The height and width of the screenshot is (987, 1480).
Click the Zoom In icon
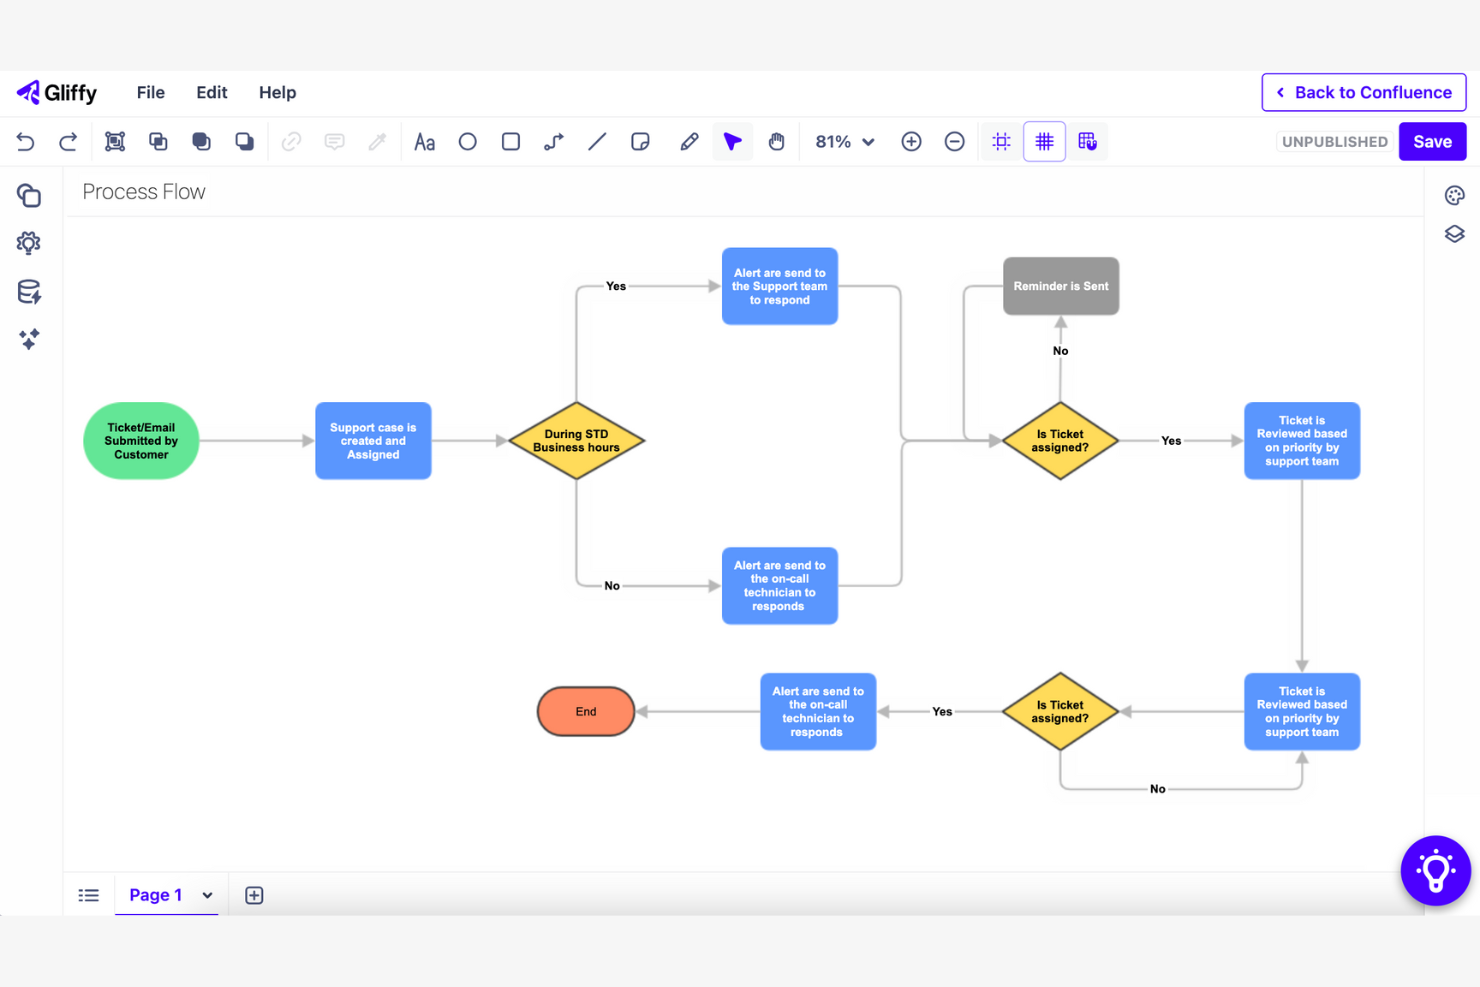(911, 141)
